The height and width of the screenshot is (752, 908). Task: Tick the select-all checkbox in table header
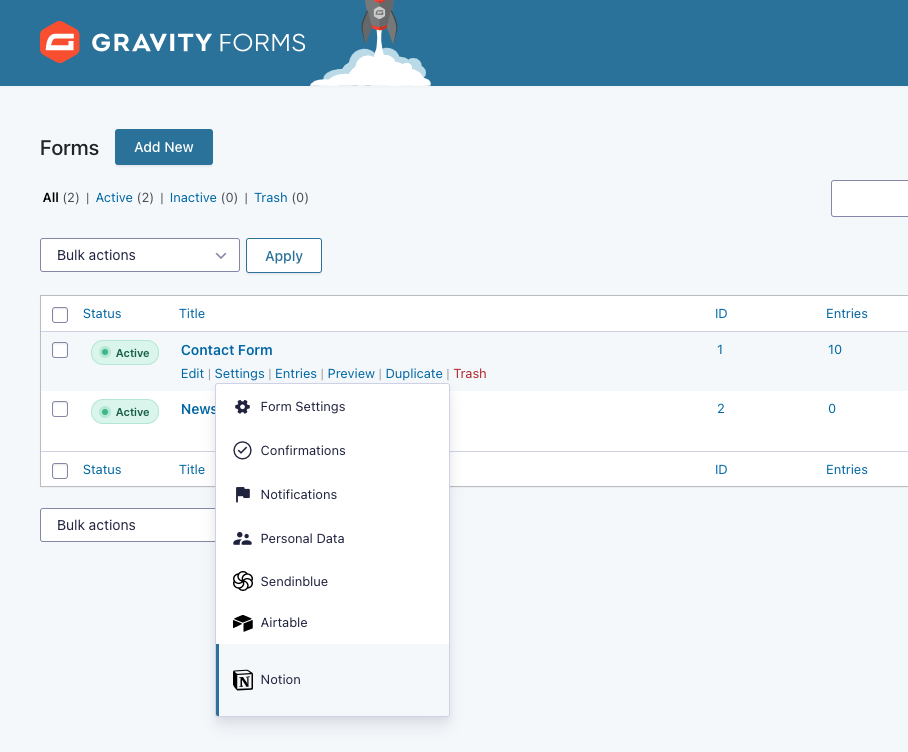point(60,314)
